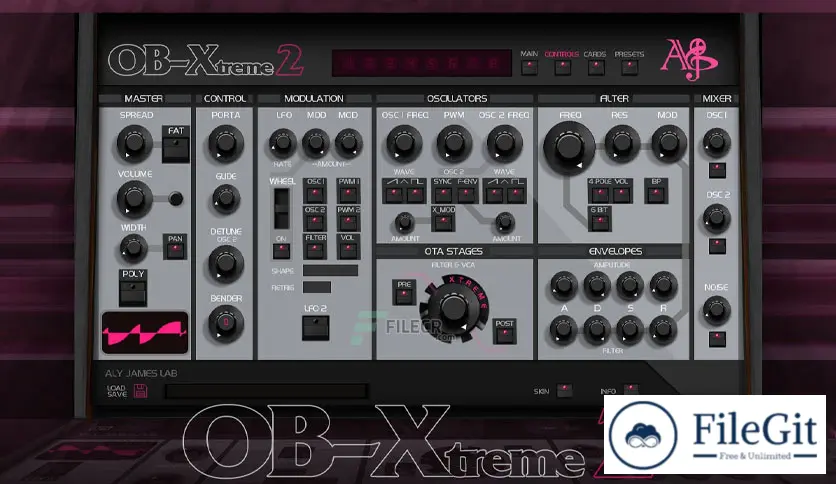Image resolution: width=836 pixels, height=484 pixels.
Task: Enable the POST button in OTA Stages
Action: click(504, 335)
